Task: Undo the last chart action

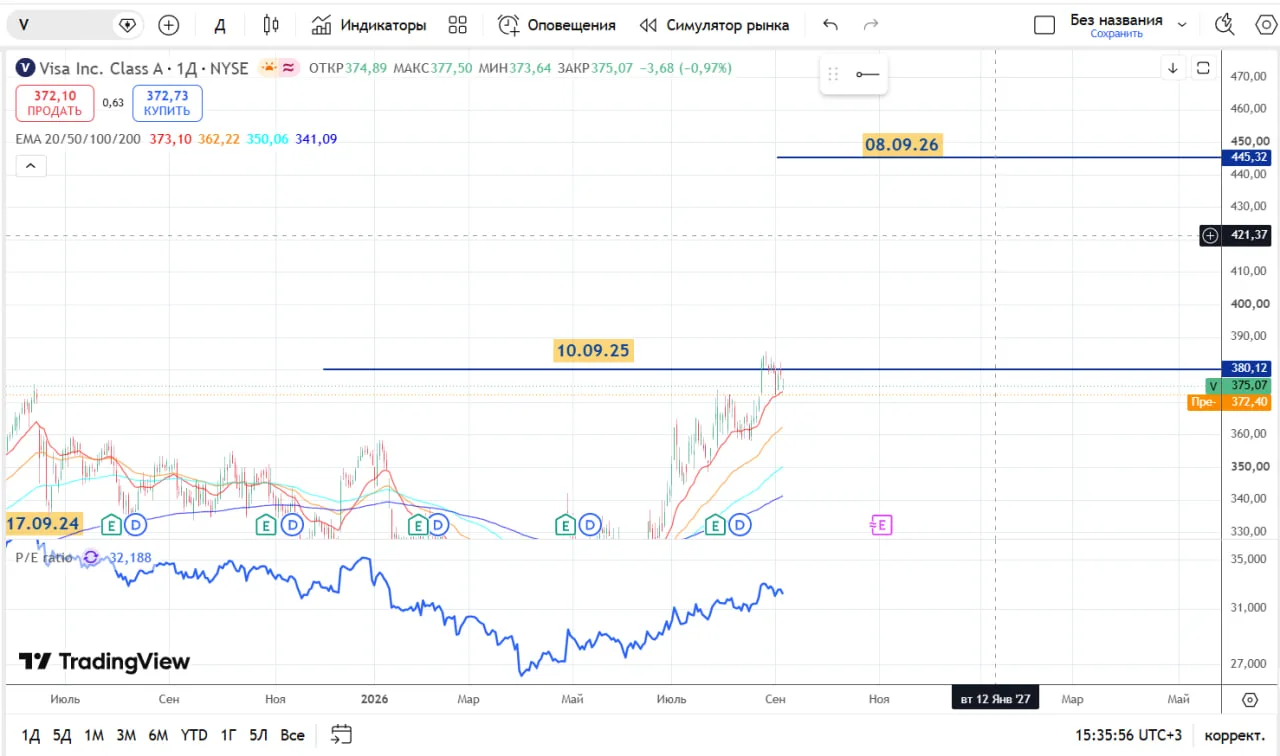Action: (x=830, y=25)
